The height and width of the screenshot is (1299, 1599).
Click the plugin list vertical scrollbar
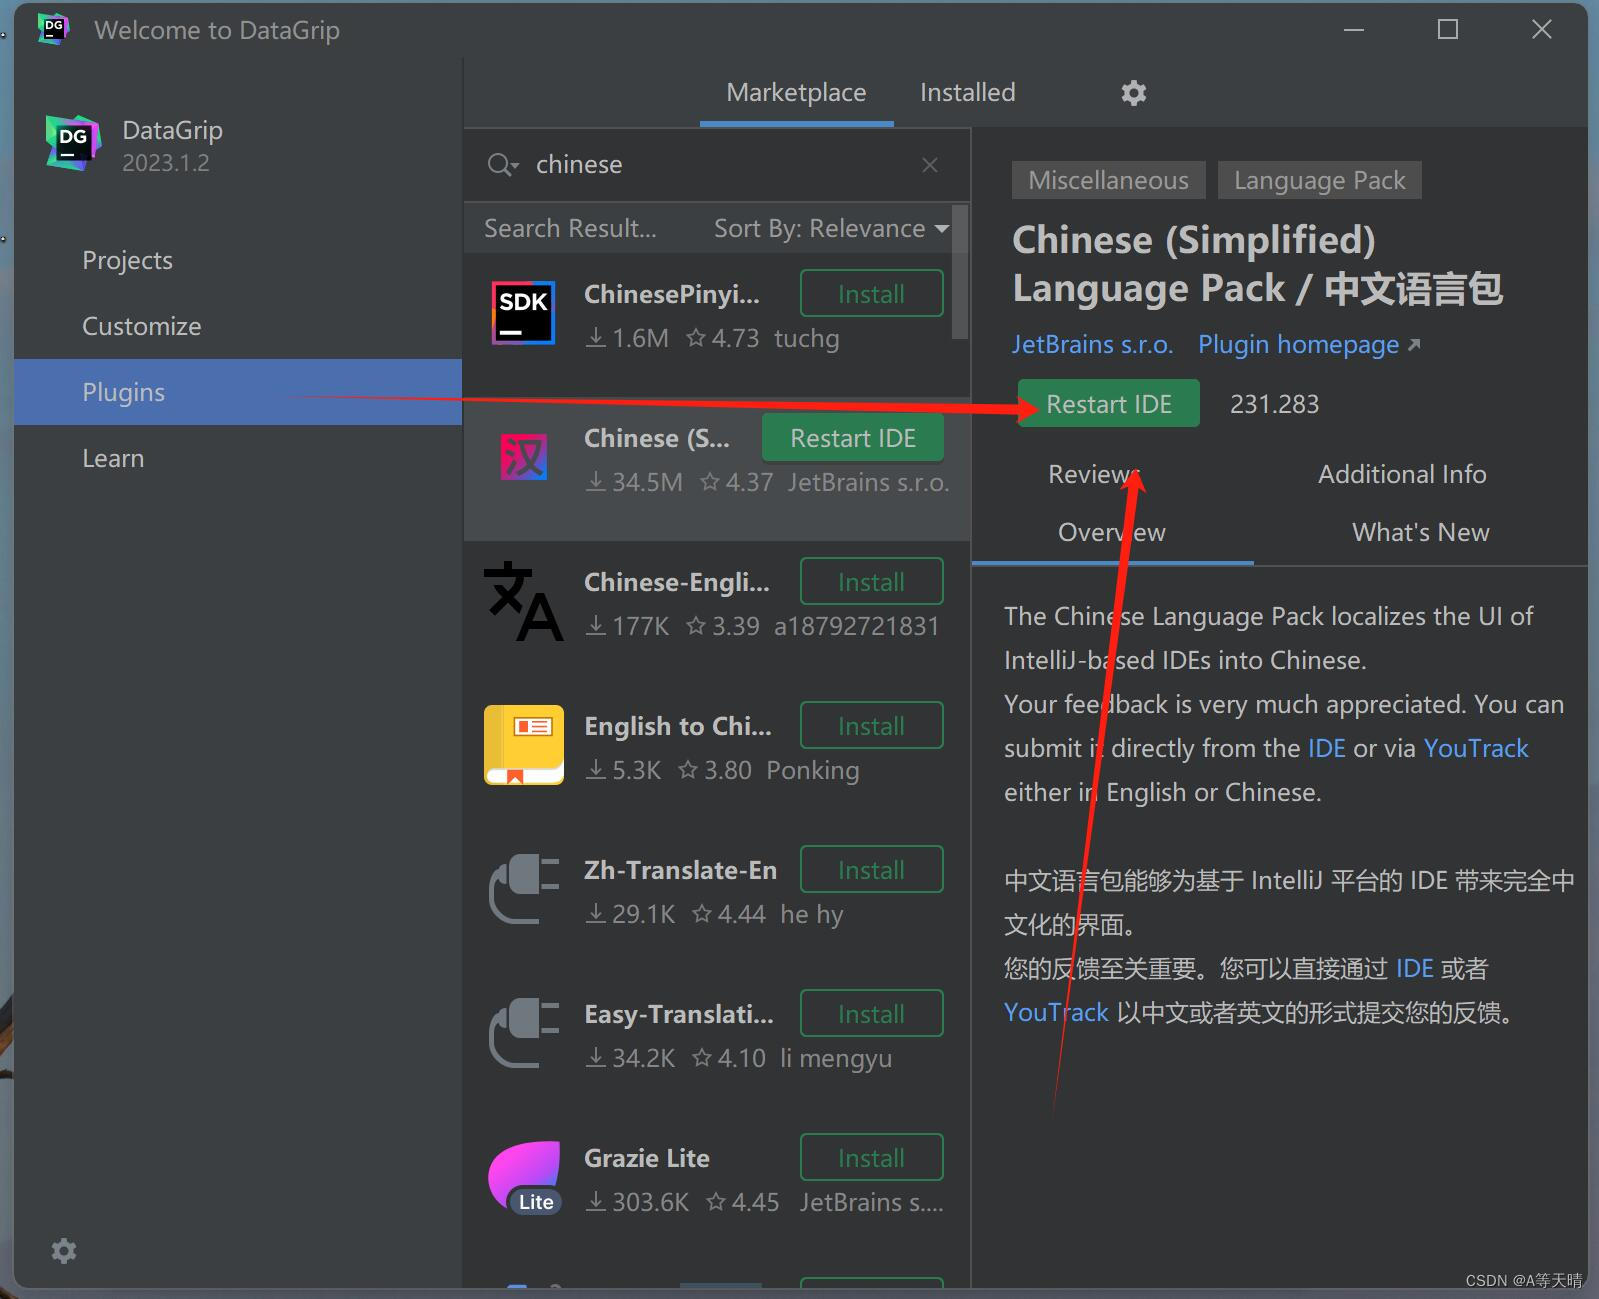tap(959, 272)
